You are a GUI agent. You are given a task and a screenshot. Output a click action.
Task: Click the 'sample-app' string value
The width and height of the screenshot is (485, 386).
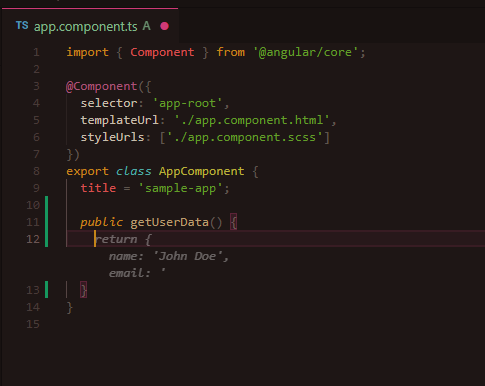pyautogui.click(x=180, y=188)
